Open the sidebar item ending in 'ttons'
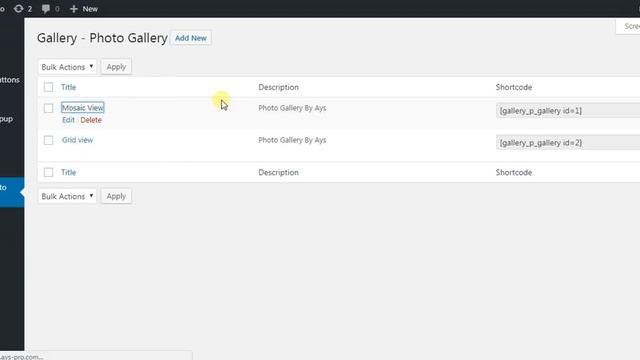 (10, 80)
